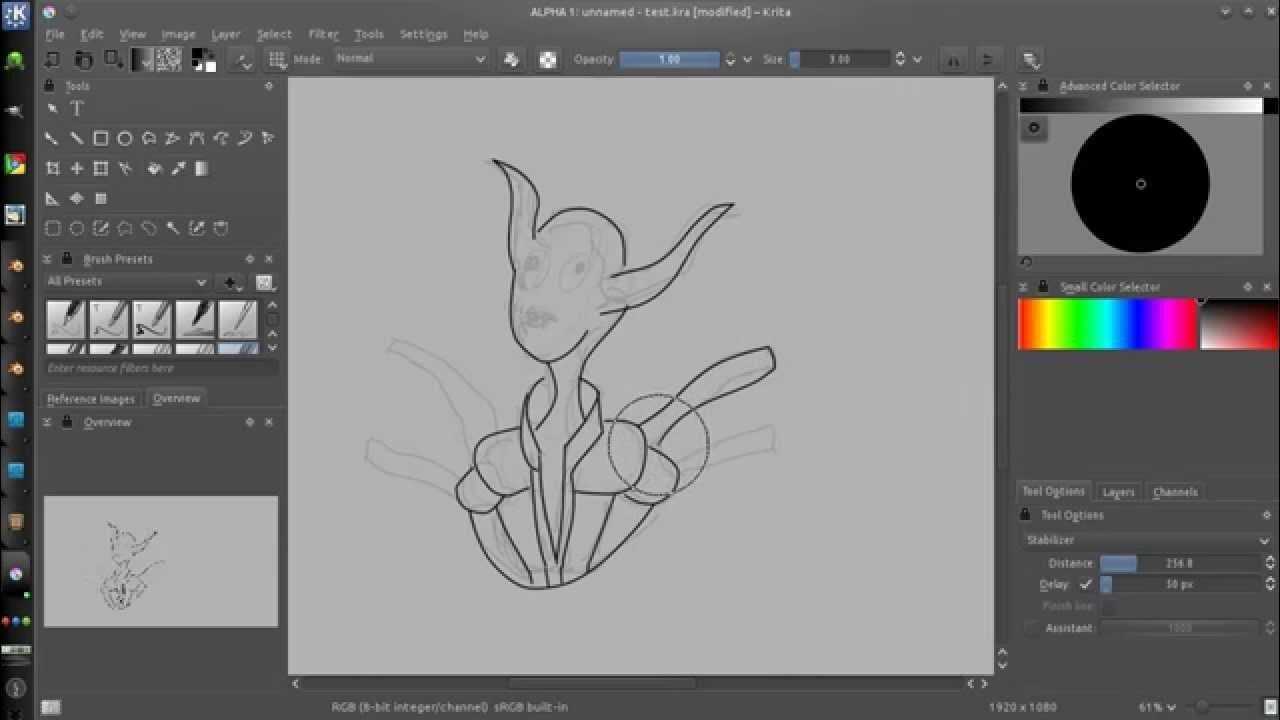Screen dimensions: 1280x720
Task: Open the blending Mode dropdown
Action: 410,59
